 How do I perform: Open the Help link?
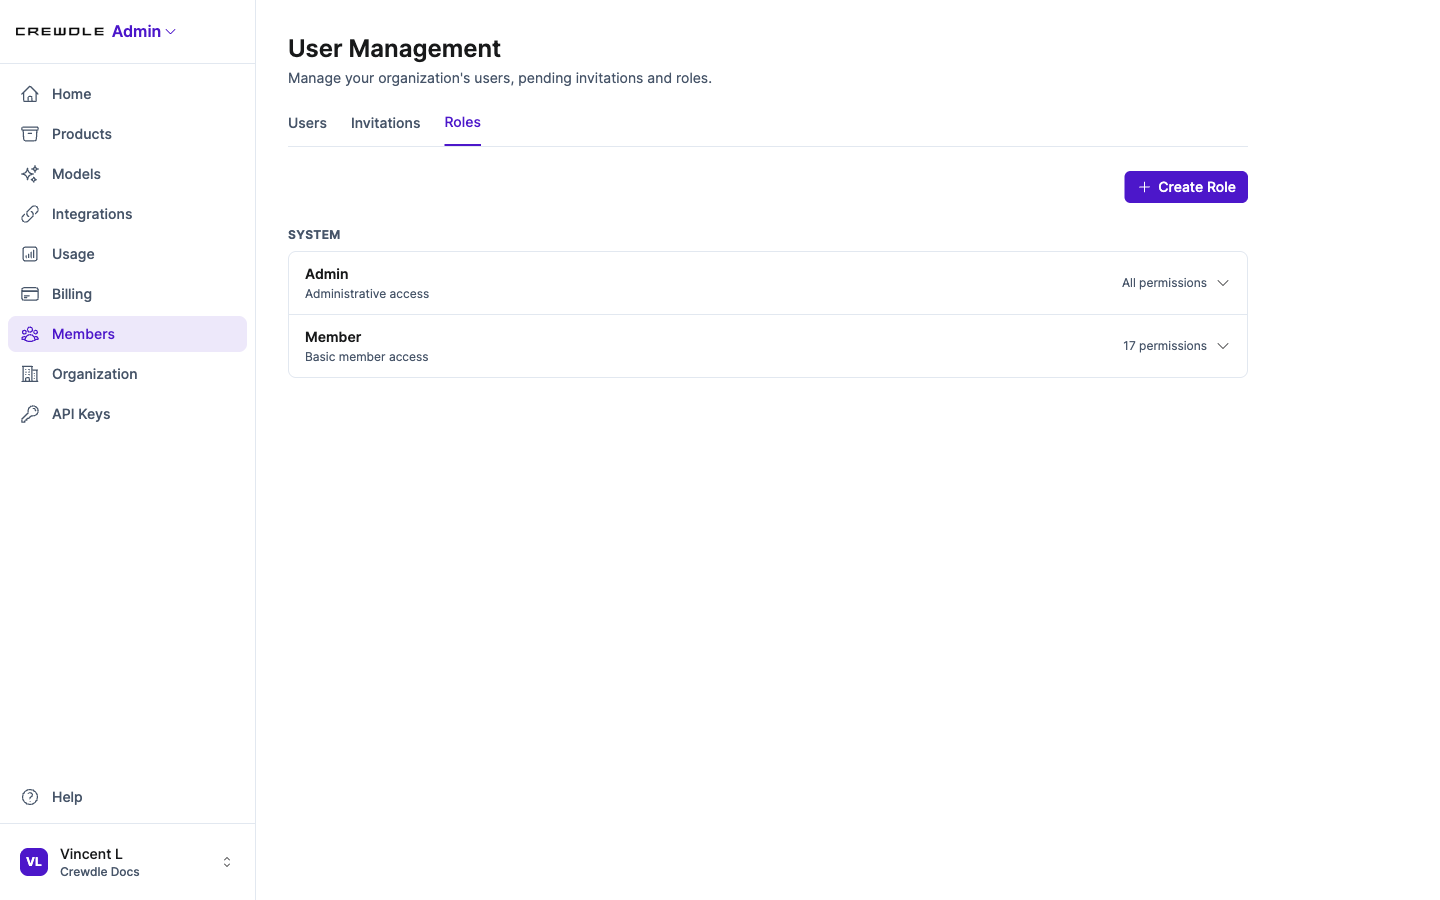click(127, 797)
